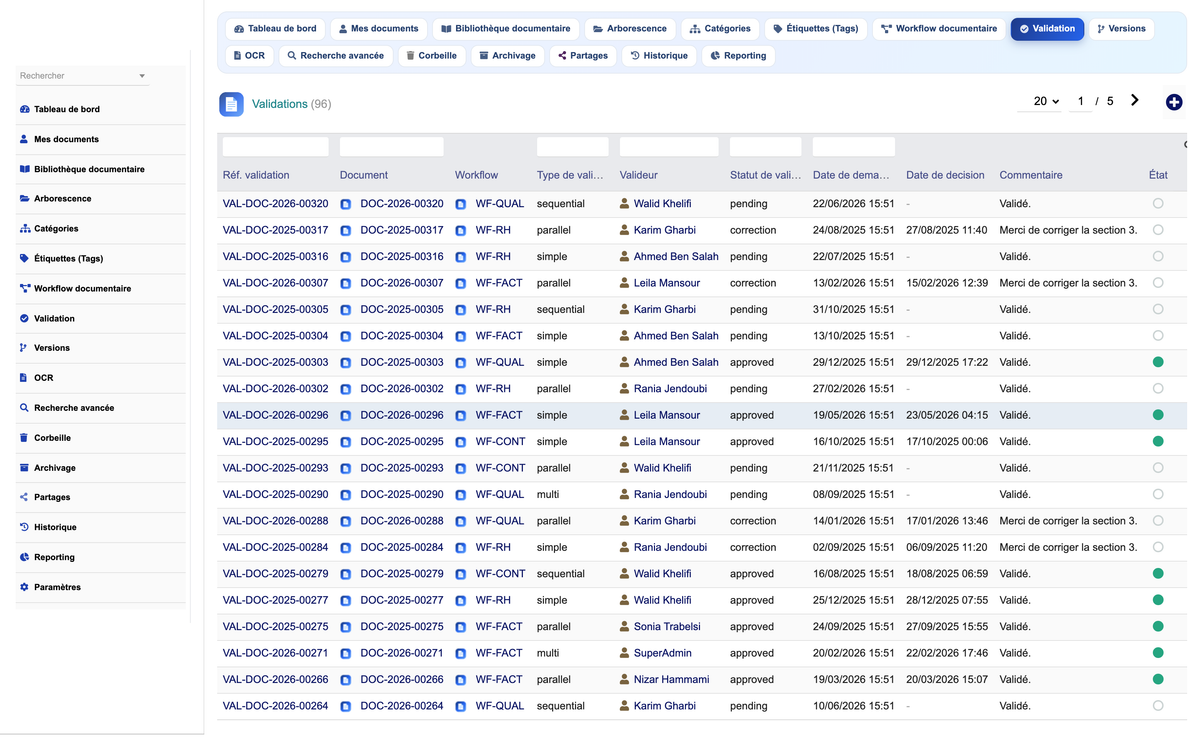Open validator link Leila Mansour in VAL-DOC-2026-00307 row
1200x743 pixels.
tap(667, 283)
